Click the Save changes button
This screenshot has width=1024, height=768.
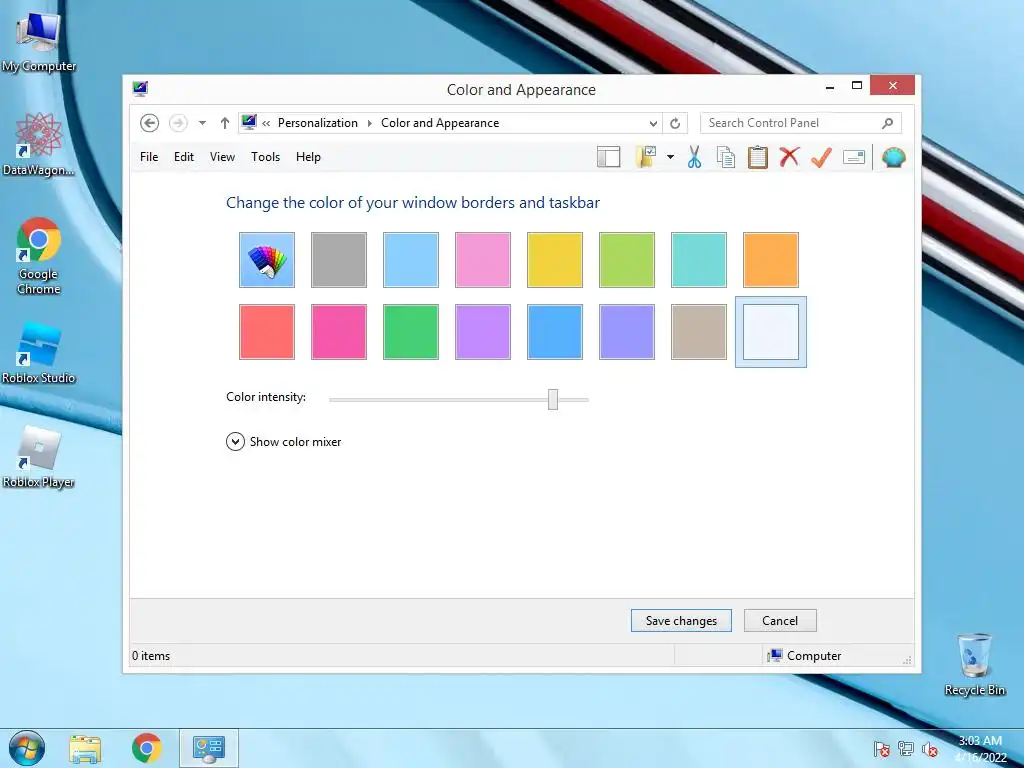point(681,620)
